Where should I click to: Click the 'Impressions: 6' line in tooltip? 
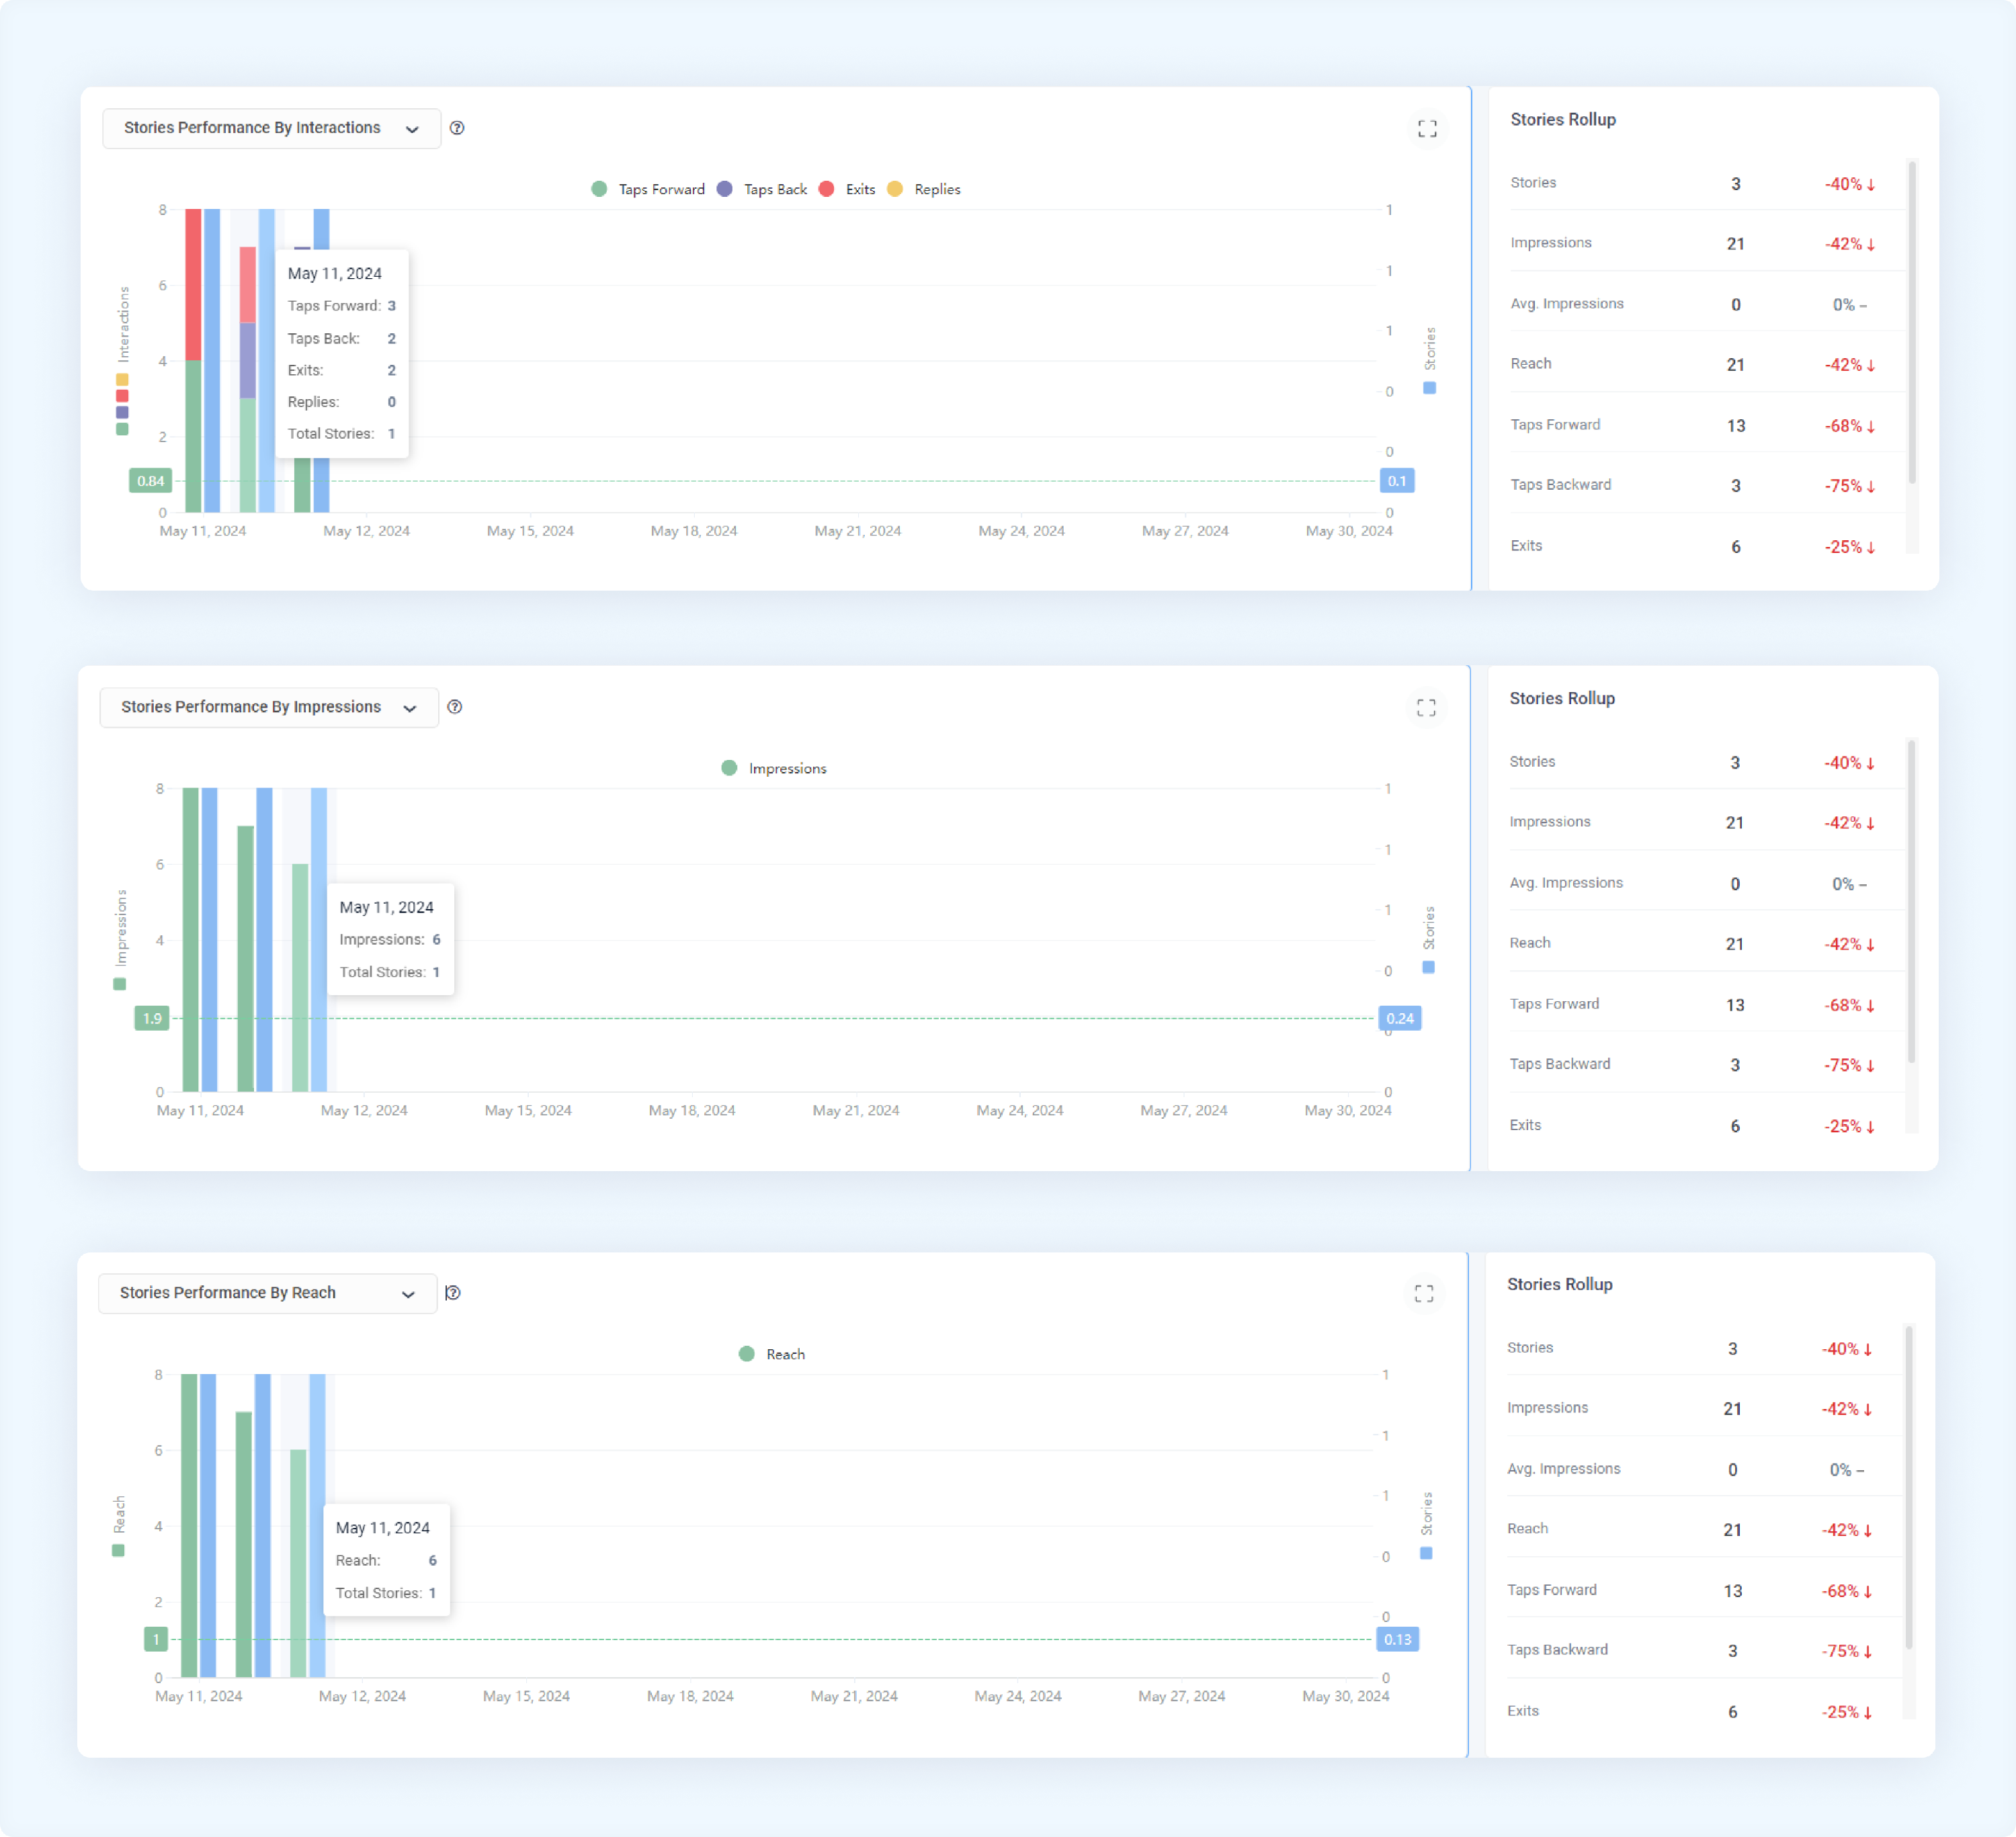click(390, 940)
